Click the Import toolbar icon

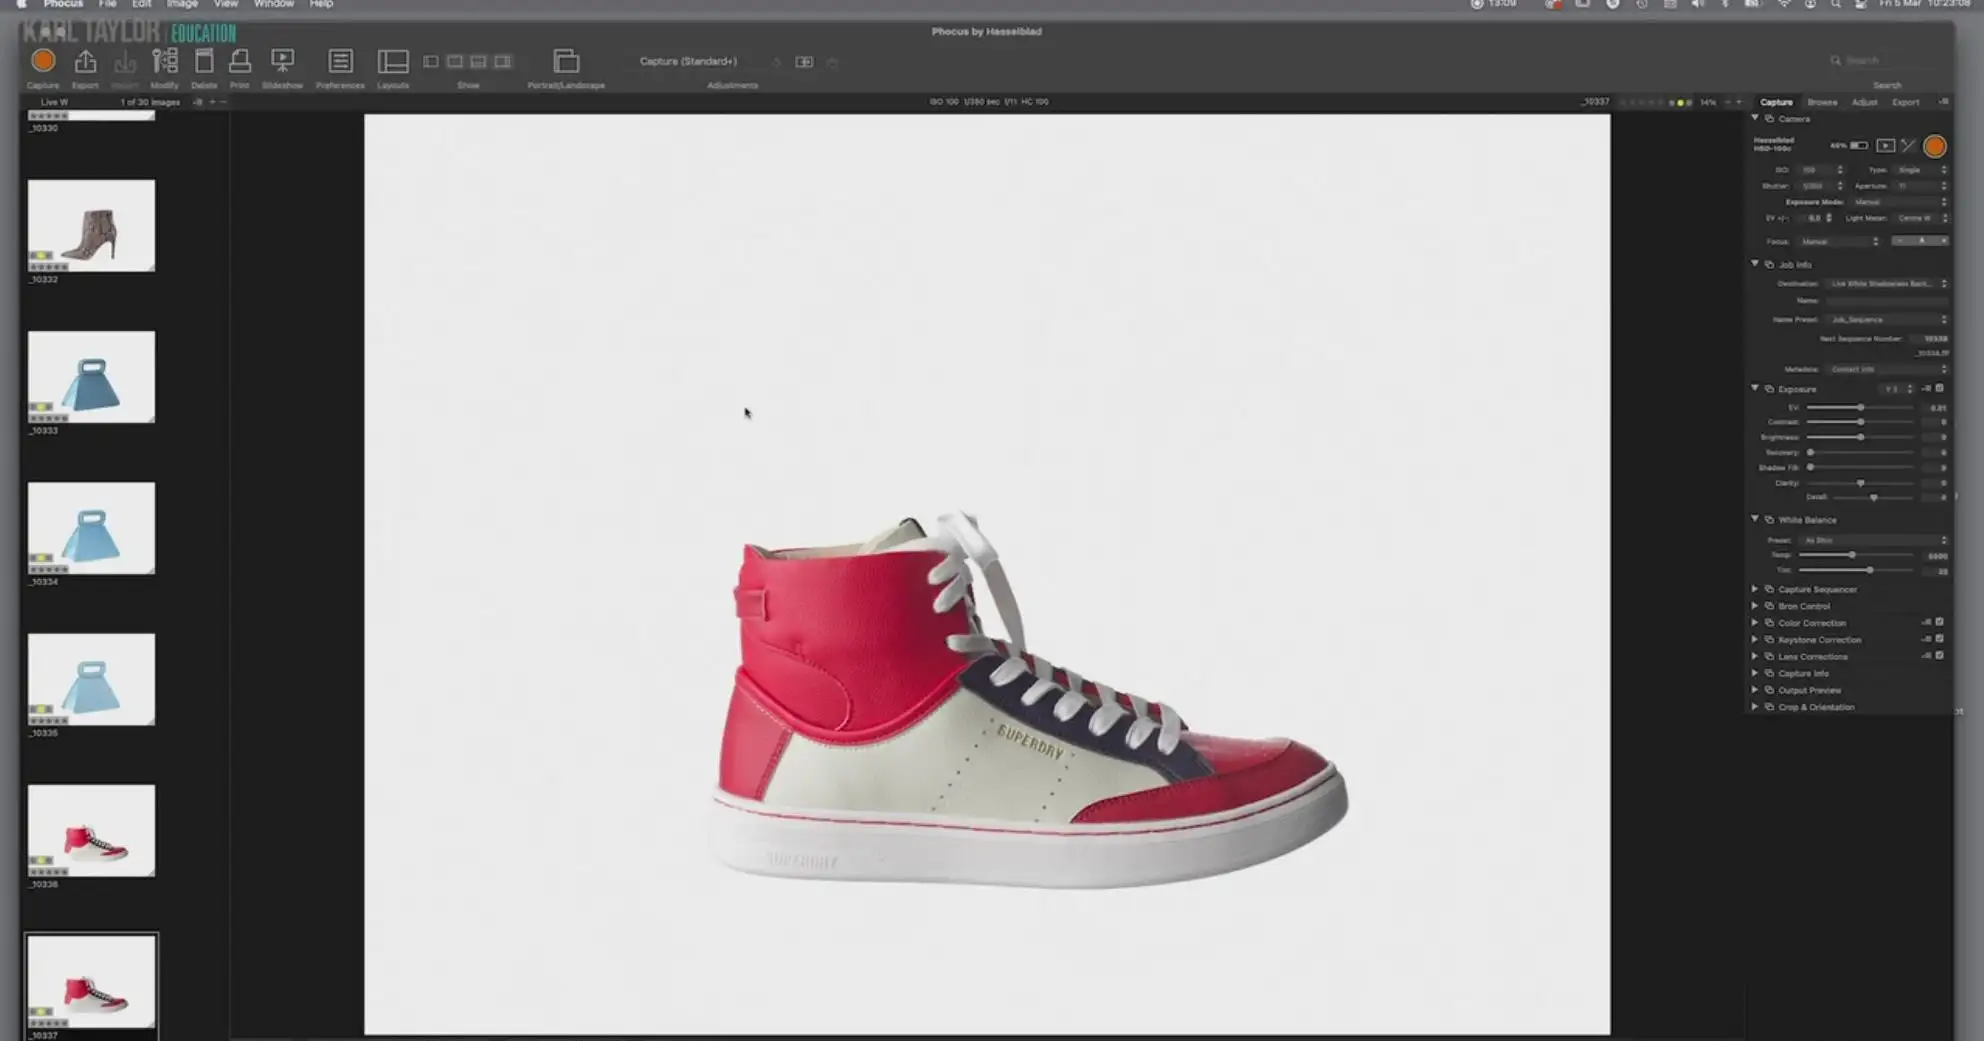tap(125, 61)
